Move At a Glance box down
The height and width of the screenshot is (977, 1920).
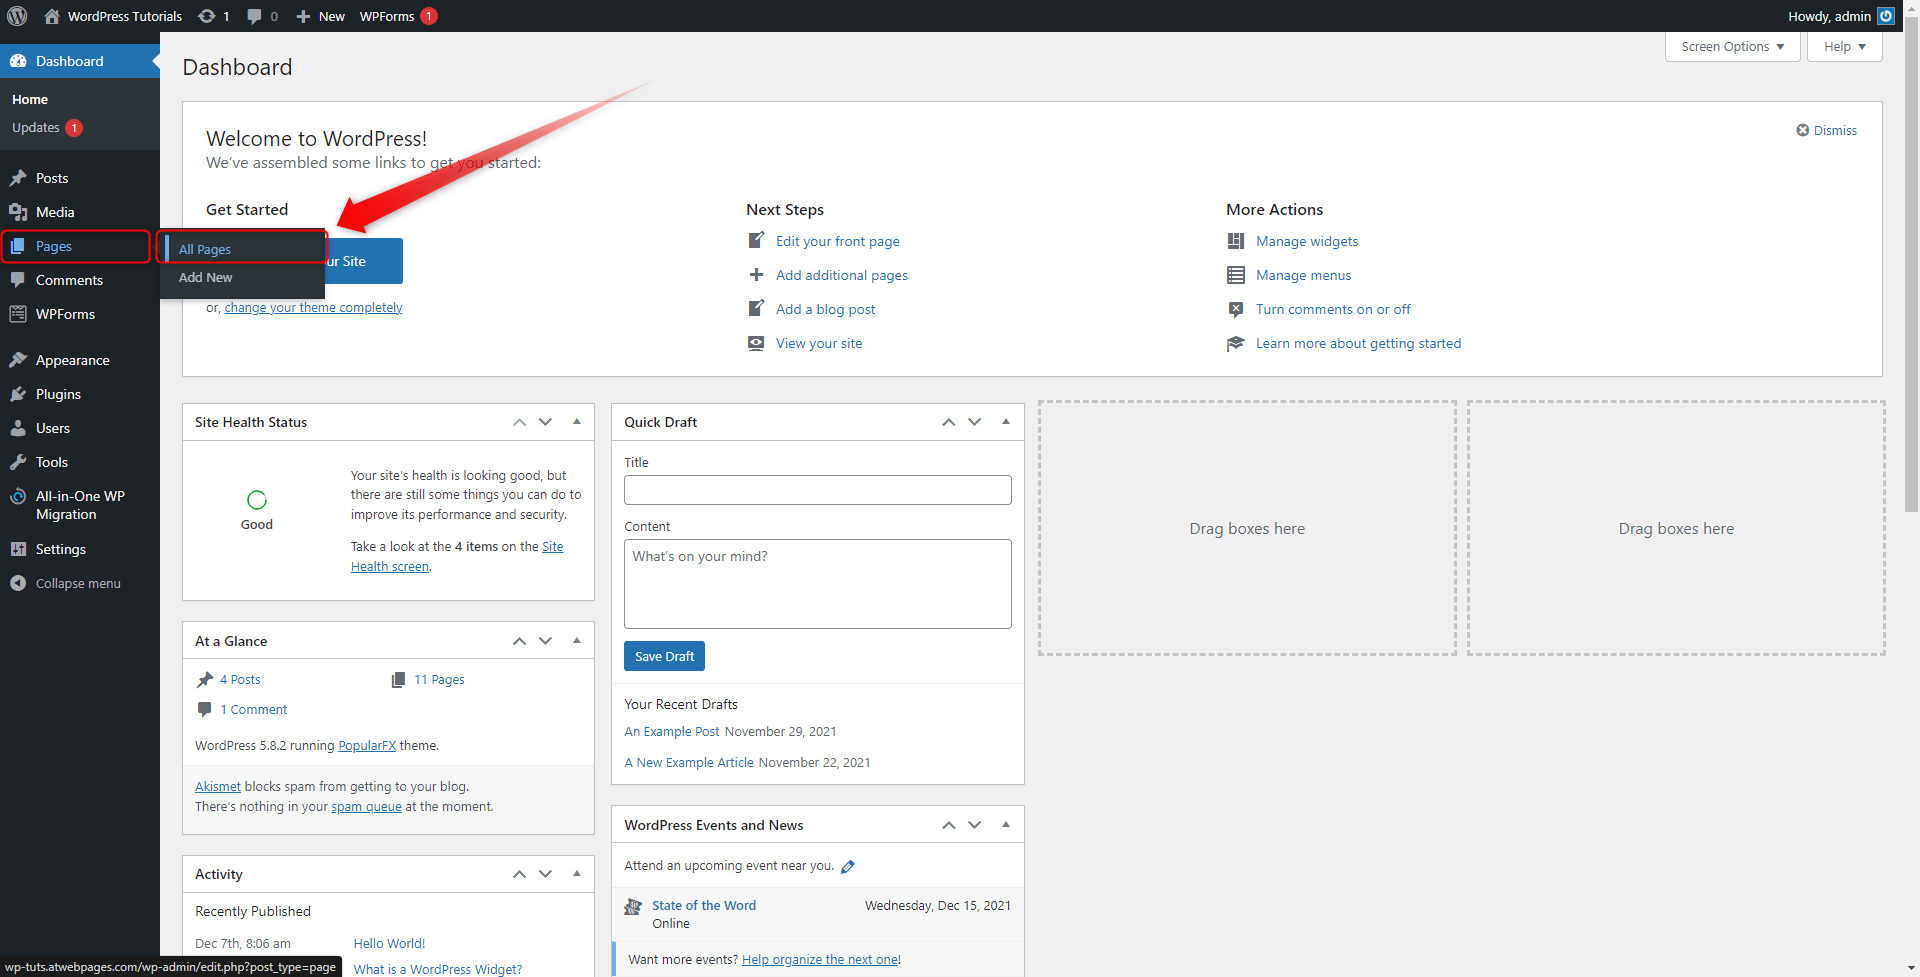(x=545, y=641)
